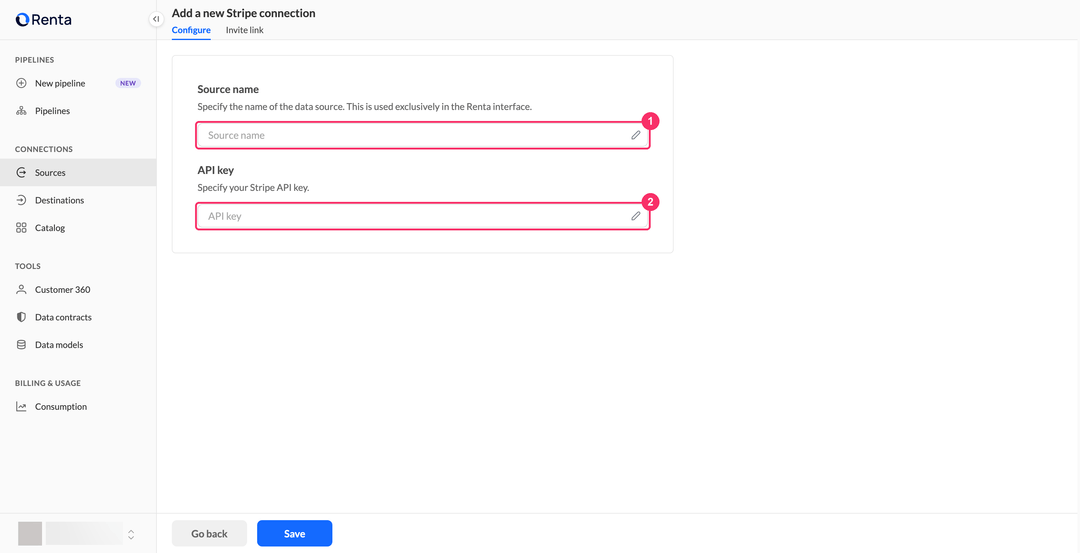Click the 'Add a new Stripe connection' heading
The image size is (1080, 553).
pyautogui.click(x=243, y=13)
